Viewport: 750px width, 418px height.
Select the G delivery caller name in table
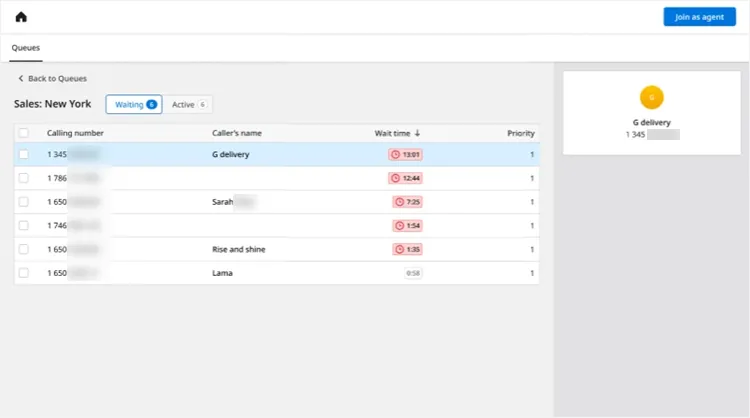point(231,154)
